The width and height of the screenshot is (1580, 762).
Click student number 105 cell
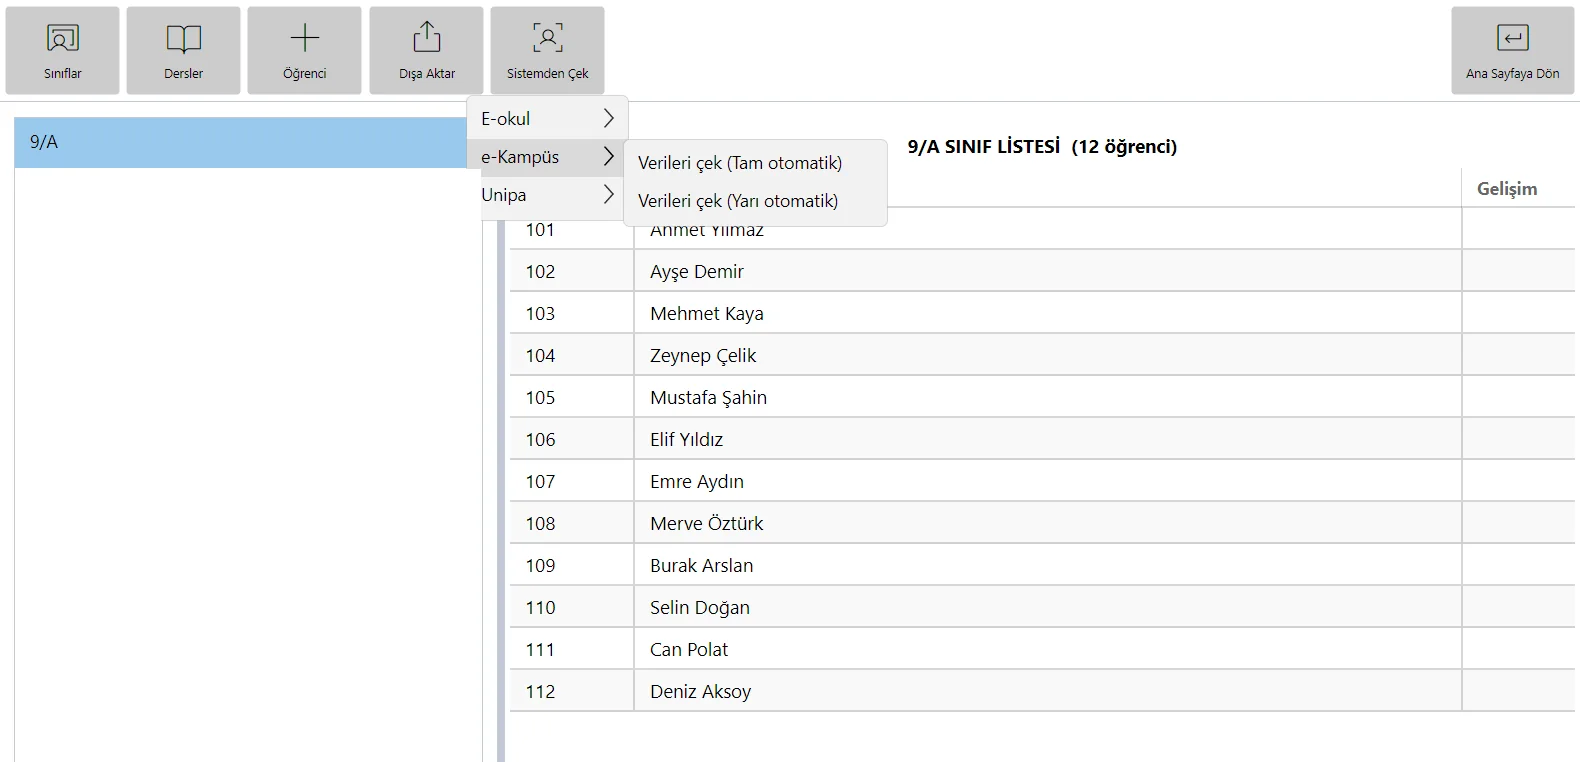[x=571, y=397]
